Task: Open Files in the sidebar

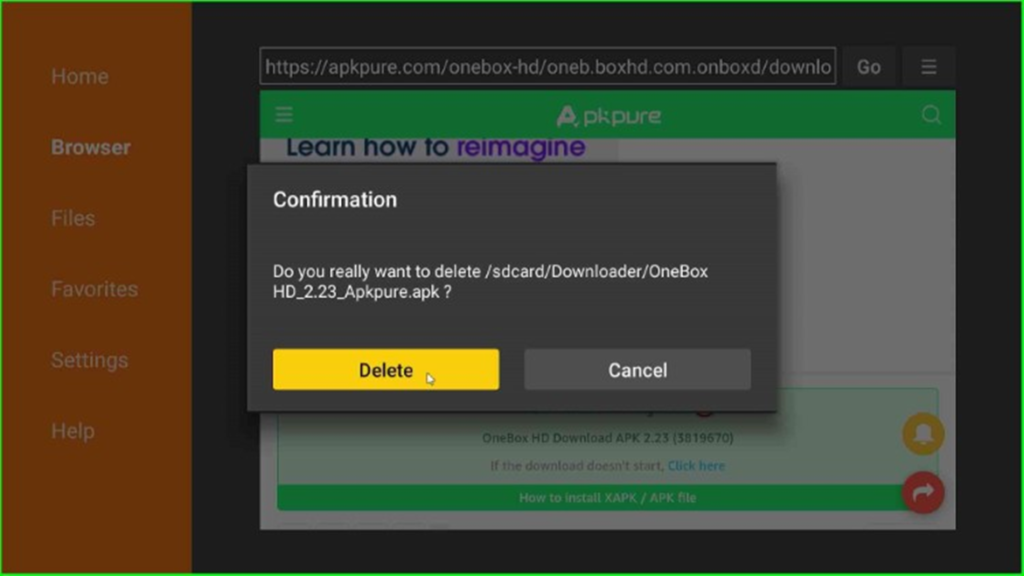Action: pyautogui.click(x=73, y=218)
